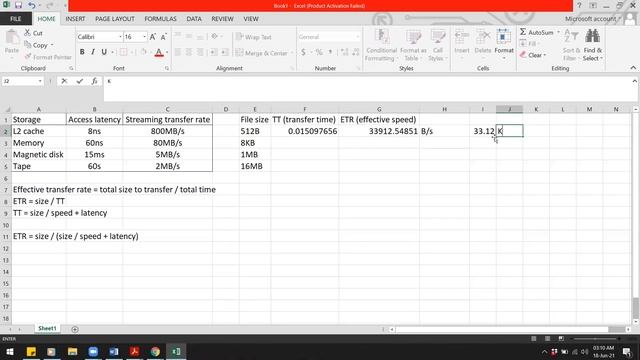Increase font size with the large A icon
The height and width of the screenshot is (360, 640).
[x=153, y=37]
